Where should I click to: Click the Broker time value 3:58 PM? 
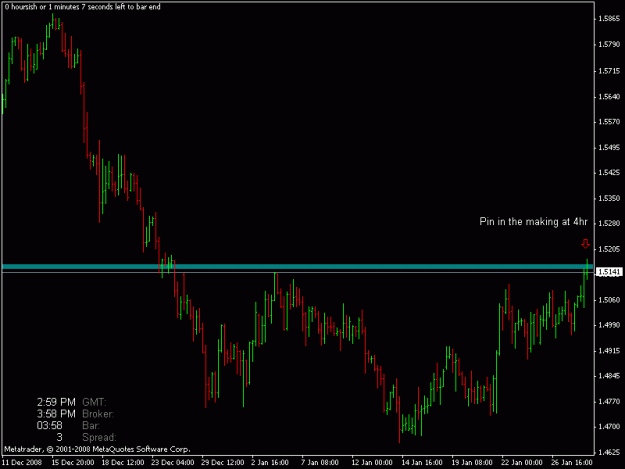pos(56,414)
